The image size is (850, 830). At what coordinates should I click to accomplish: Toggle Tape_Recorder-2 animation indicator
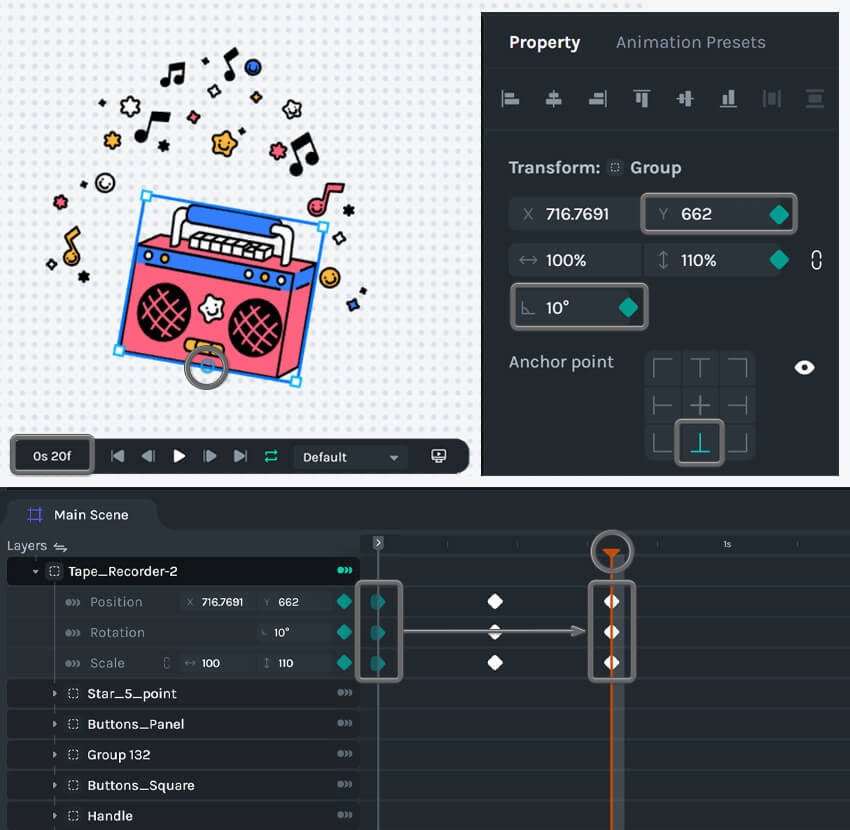click(345, 570)
